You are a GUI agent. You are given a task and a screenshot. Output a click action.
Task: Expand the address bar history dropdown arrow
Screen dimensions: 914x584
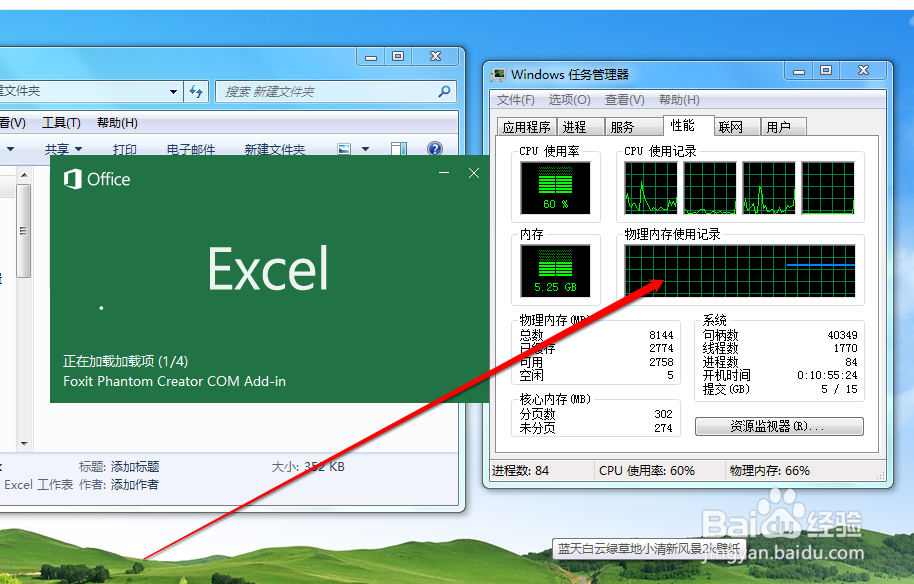tap(173, 92)
